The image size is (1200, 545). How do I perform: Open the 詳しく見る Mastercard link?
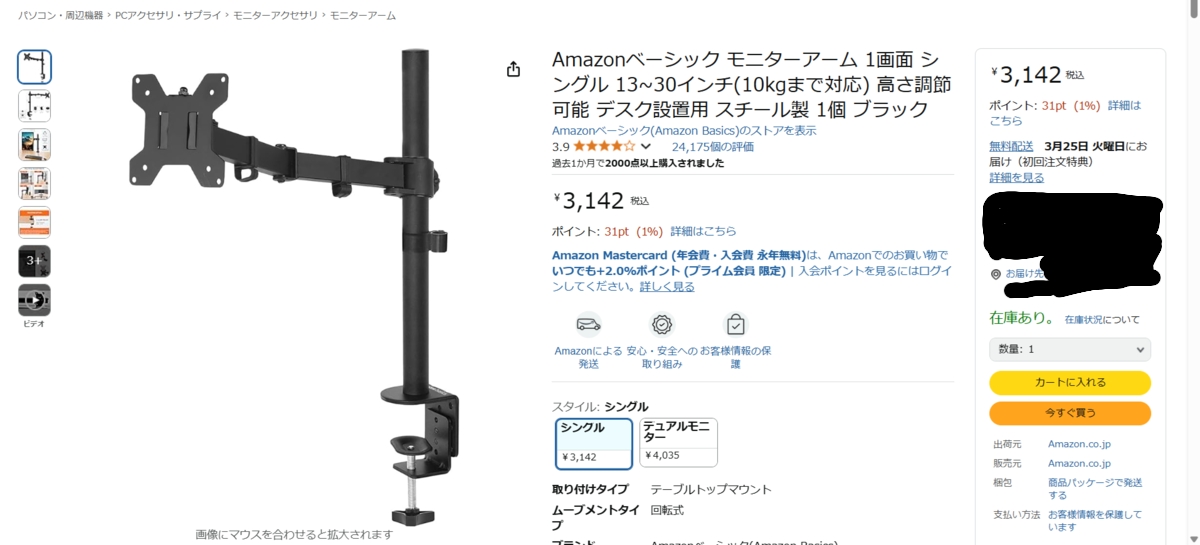667,287
